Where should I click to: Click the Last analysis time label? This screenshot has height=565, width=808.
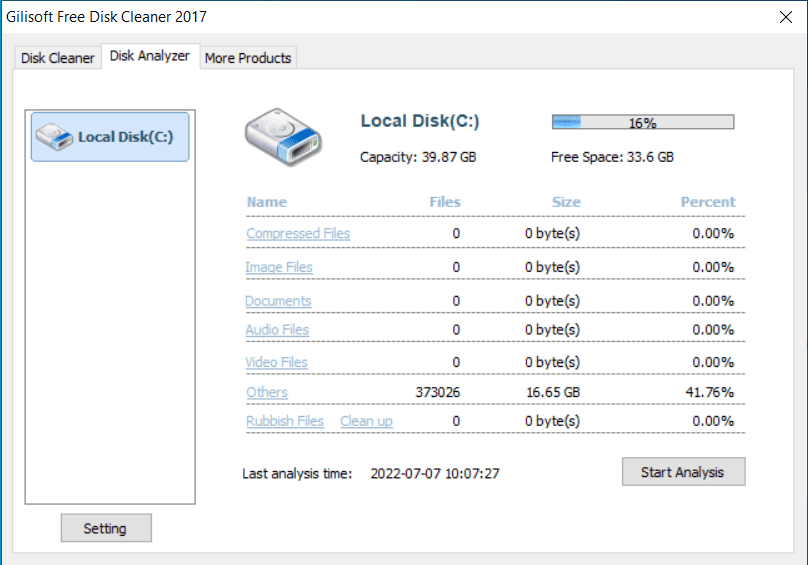click(x=297, y=474)
